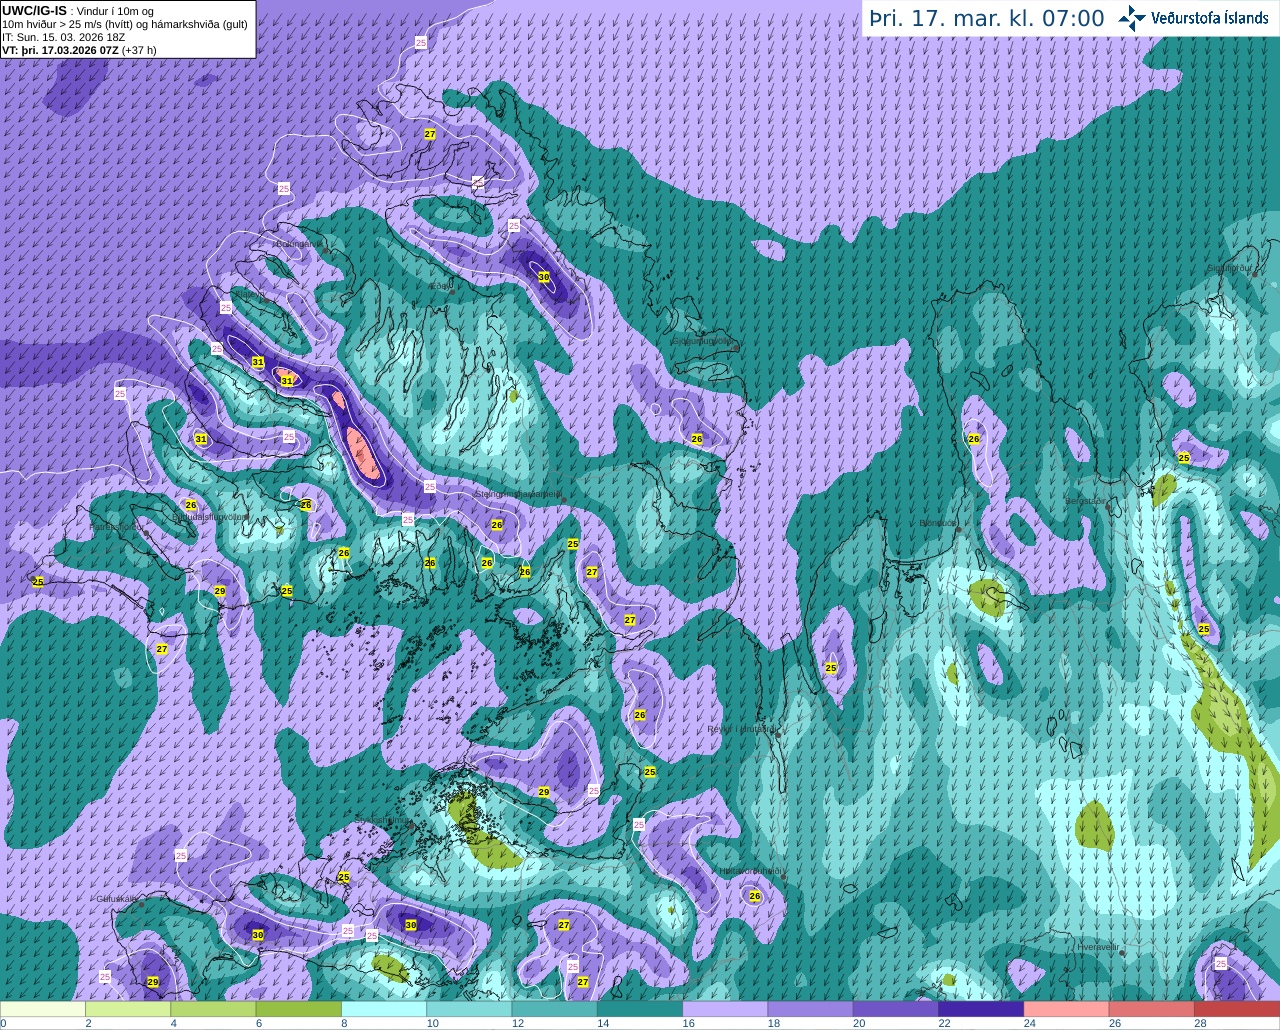This screenshot has height=1030, width=1280.
Task: Click the Hveravellir station label
Action: pyautogui.click(x=1097, y=946)
